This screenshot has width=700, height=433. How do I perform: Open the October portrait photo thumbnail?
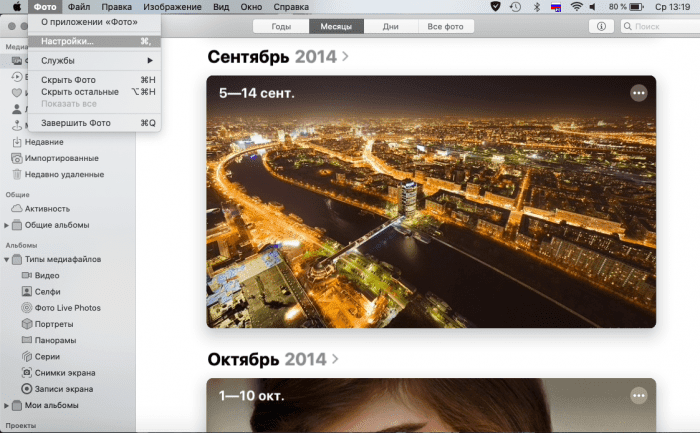pyautogui.click(x=431, y=405)
